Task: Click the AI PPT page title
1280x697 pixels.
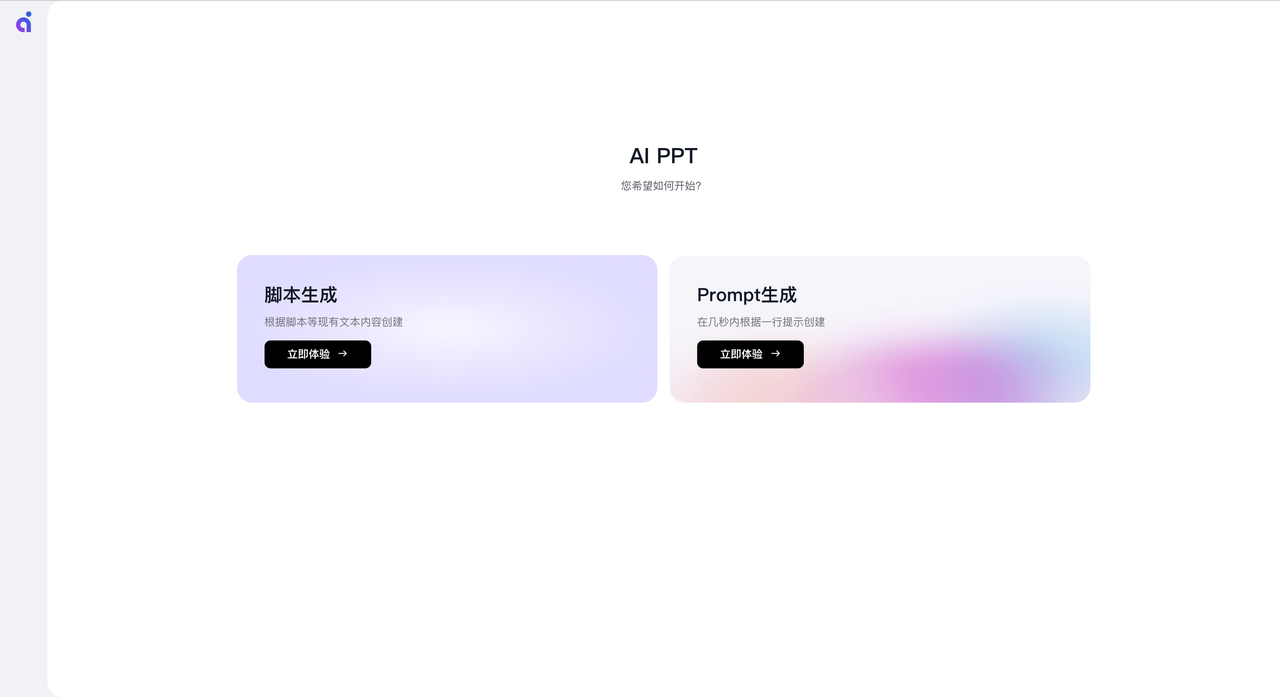Action: [663, 156]
